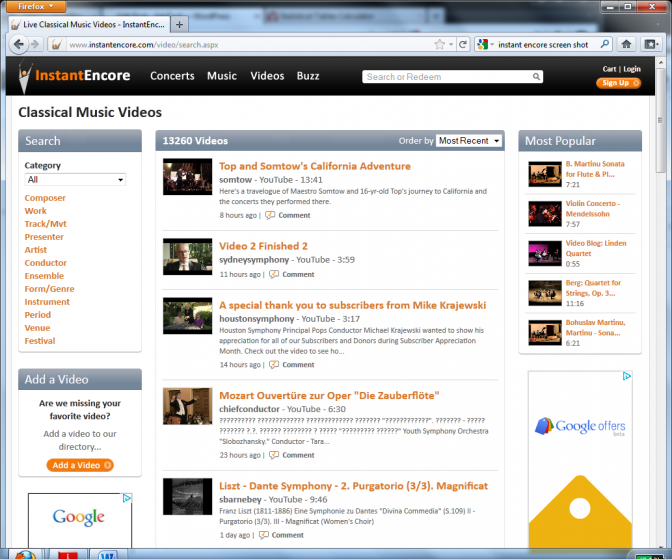Go forward with the browser forward arrow
Image resolution: width=672 pixels, height=559 pixels.
(35, 44)
